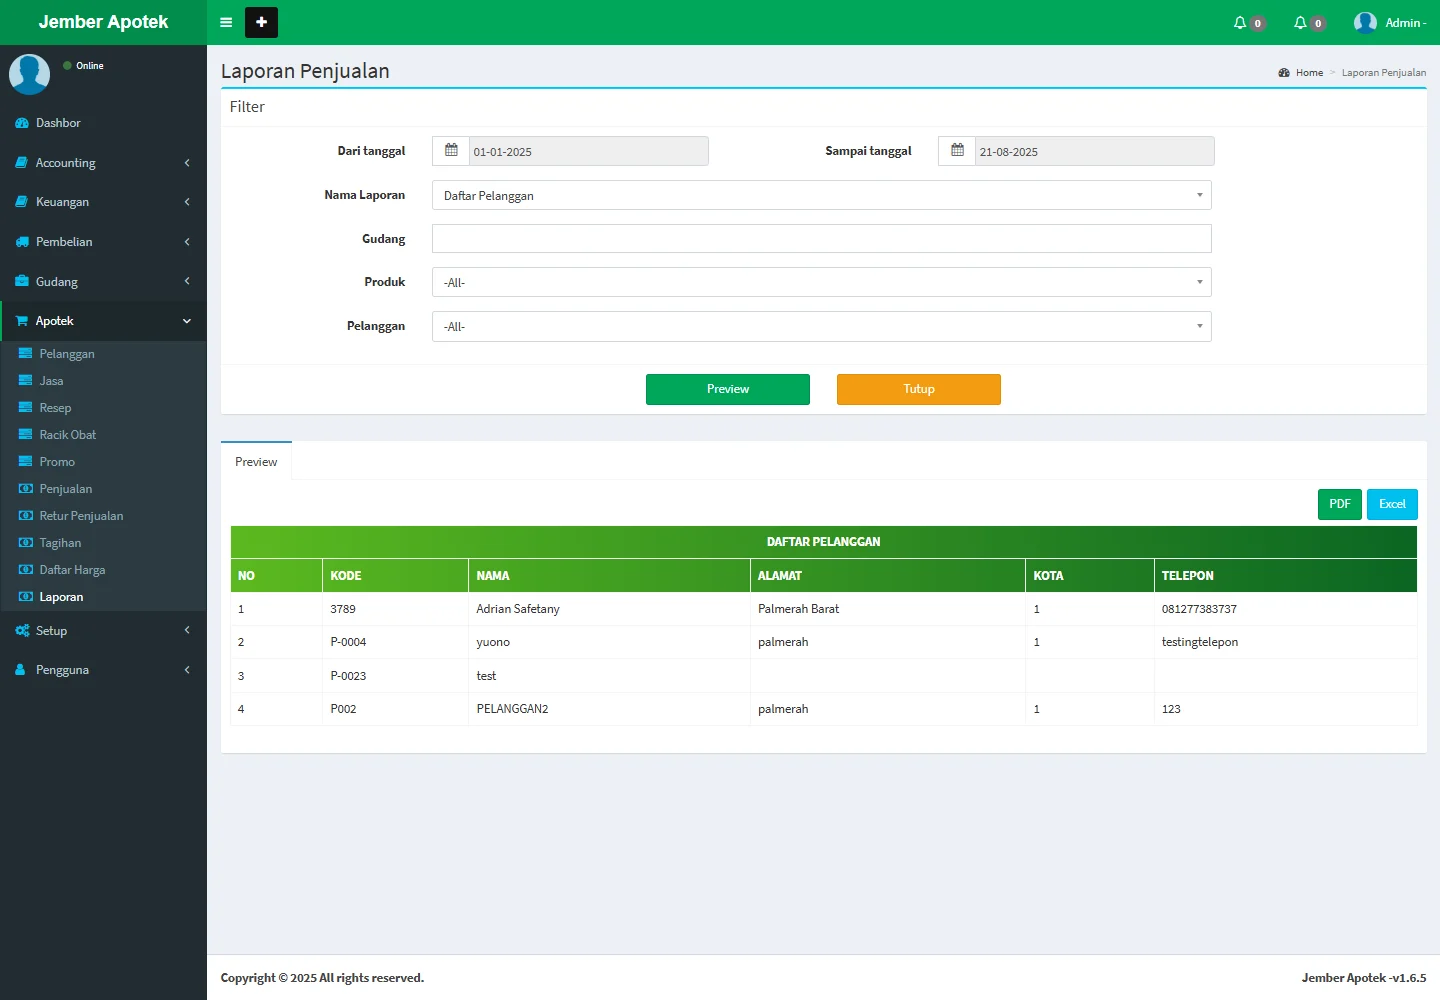
Task: Click the Dashbor dashboard icon in sidebar
Action: point(22,123)
